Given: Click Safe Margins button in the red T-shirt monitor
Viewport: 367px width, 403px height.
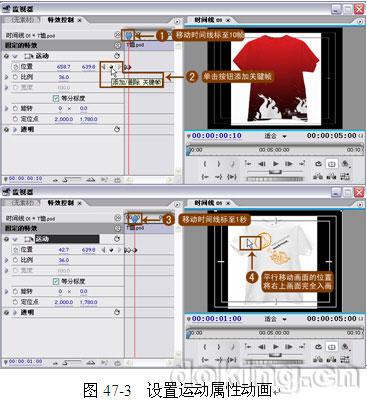Looking at the screenshot, I should coord(332,164).
